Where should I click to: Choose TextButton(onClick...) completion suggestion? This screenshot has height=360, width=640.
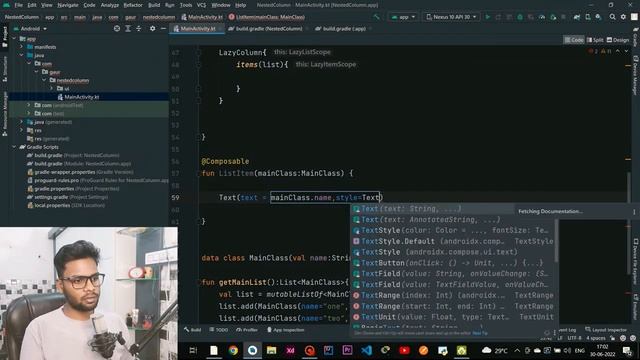pos(453,263)
